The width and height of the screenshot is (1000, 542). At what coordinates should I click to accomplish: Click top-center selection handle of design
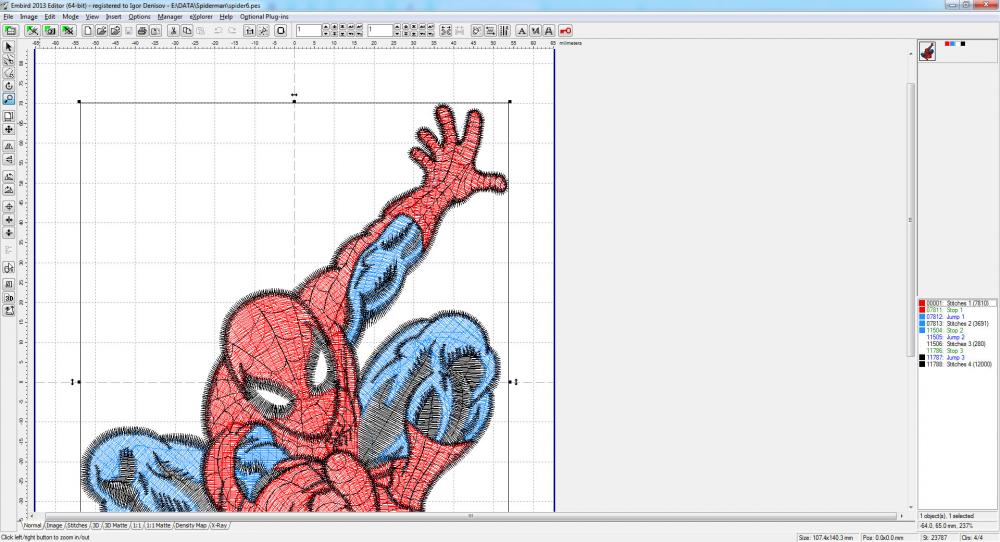click(x=294, y=101)
